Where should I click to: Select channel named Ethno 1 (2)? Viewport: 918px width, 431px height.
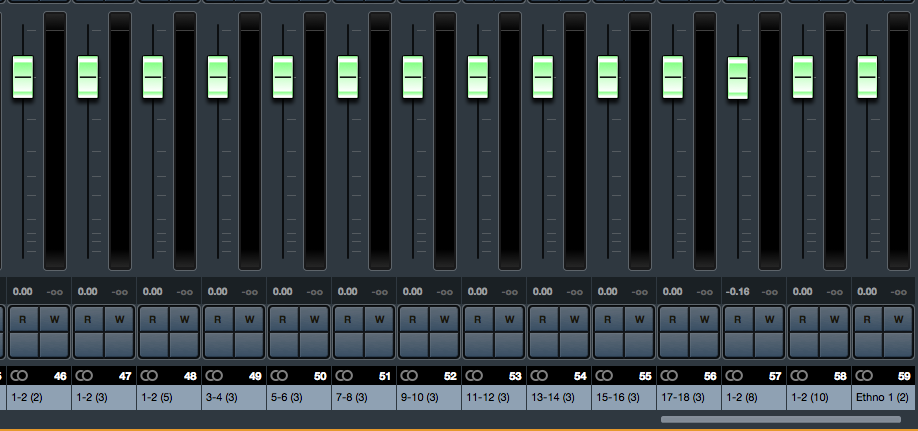[884, 398]
